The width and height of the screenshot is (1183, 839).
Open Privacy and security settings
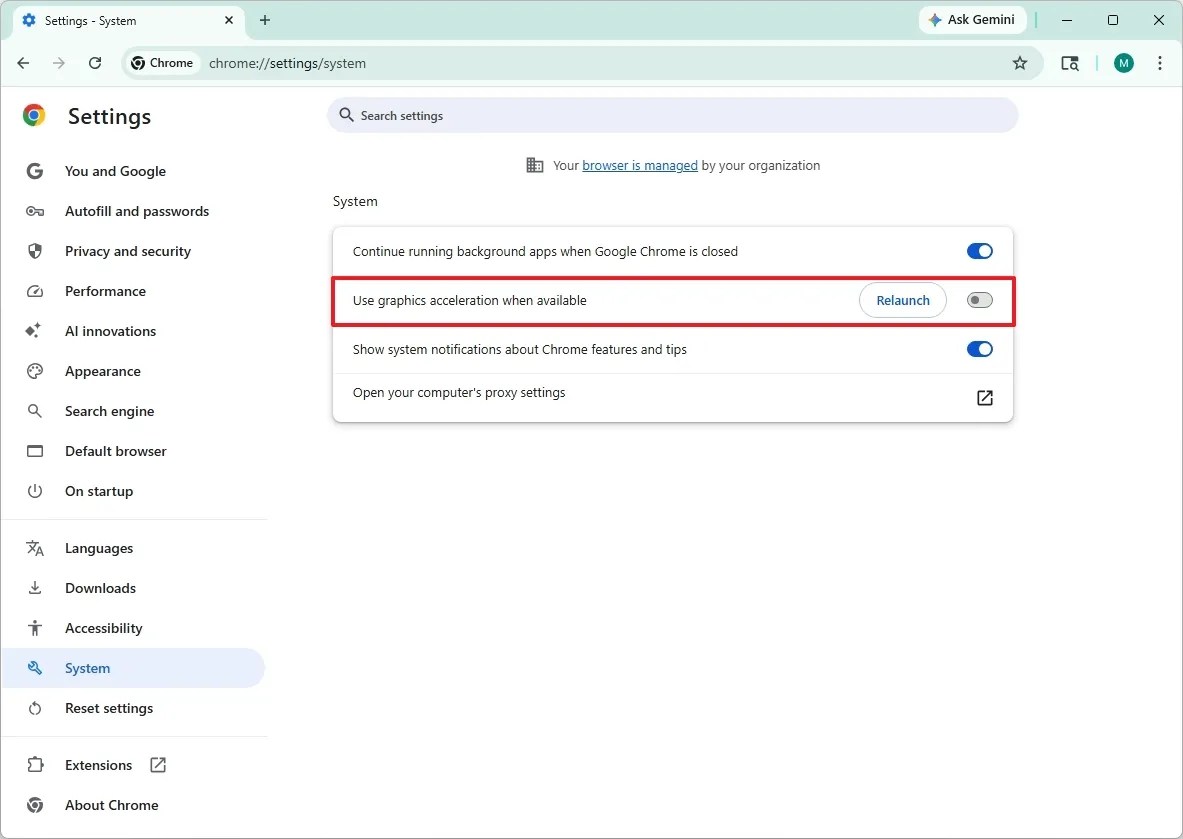click(128, 251)
